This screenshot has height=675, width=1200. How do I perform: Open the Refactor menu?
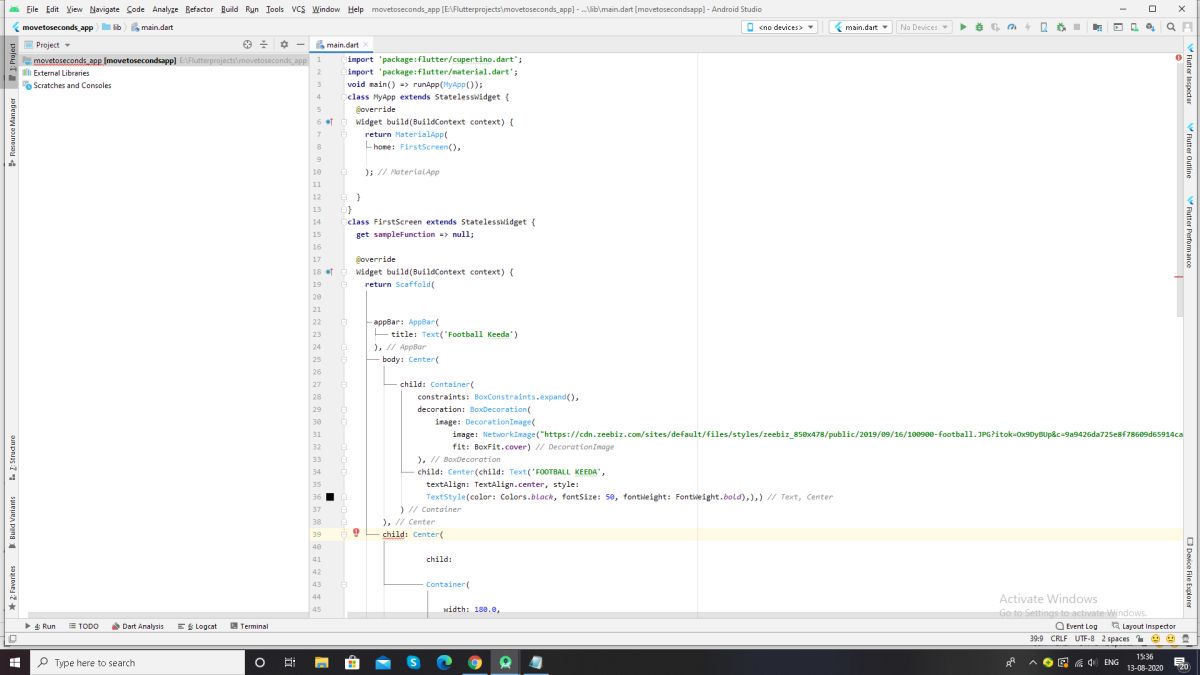click(x=199, y=9)
